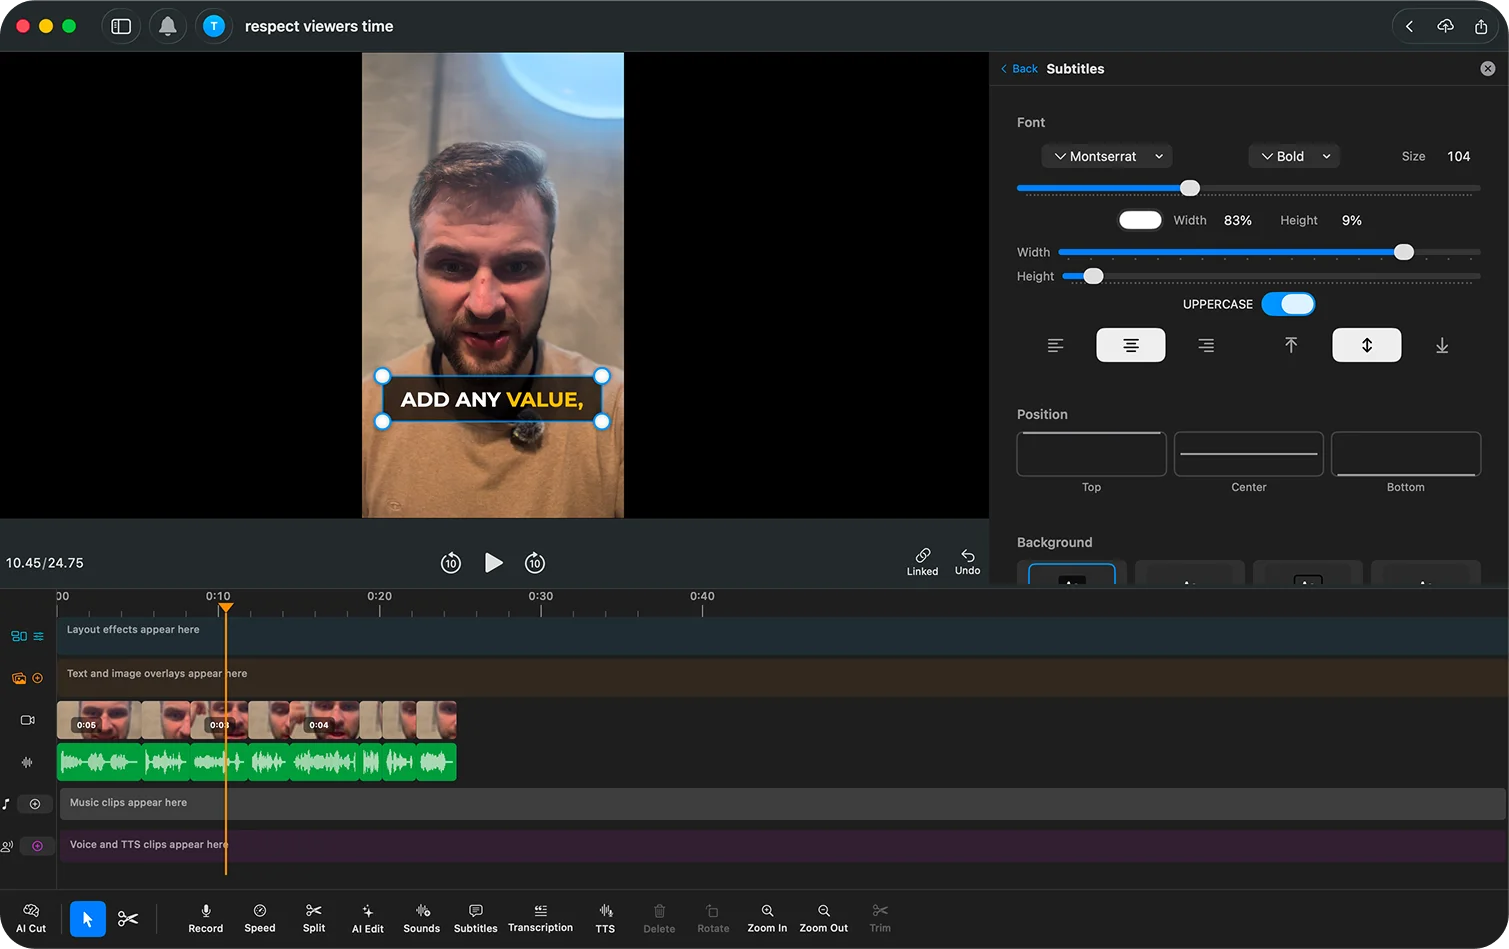
Task: Open notifications bell
Action: [168, 26]
